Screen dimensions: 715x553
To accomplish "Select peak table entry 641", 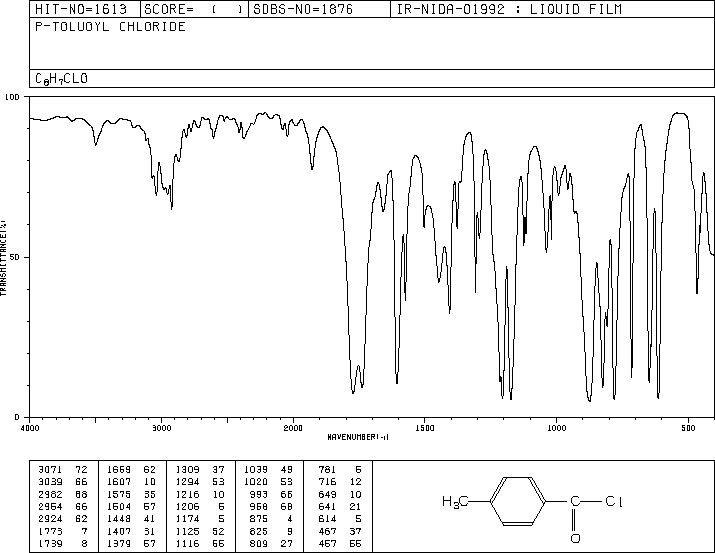I will point(327,506).
